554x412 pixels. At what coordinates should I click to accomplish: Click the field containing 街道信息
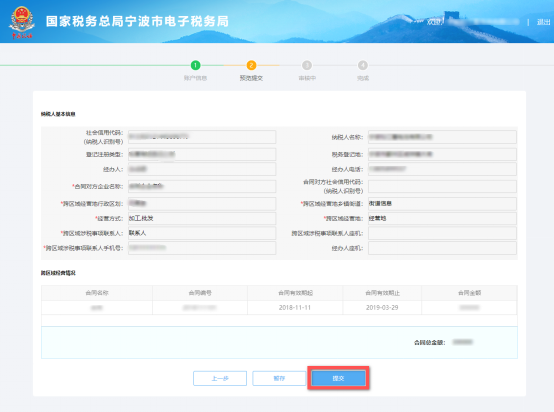coord(442,204)
